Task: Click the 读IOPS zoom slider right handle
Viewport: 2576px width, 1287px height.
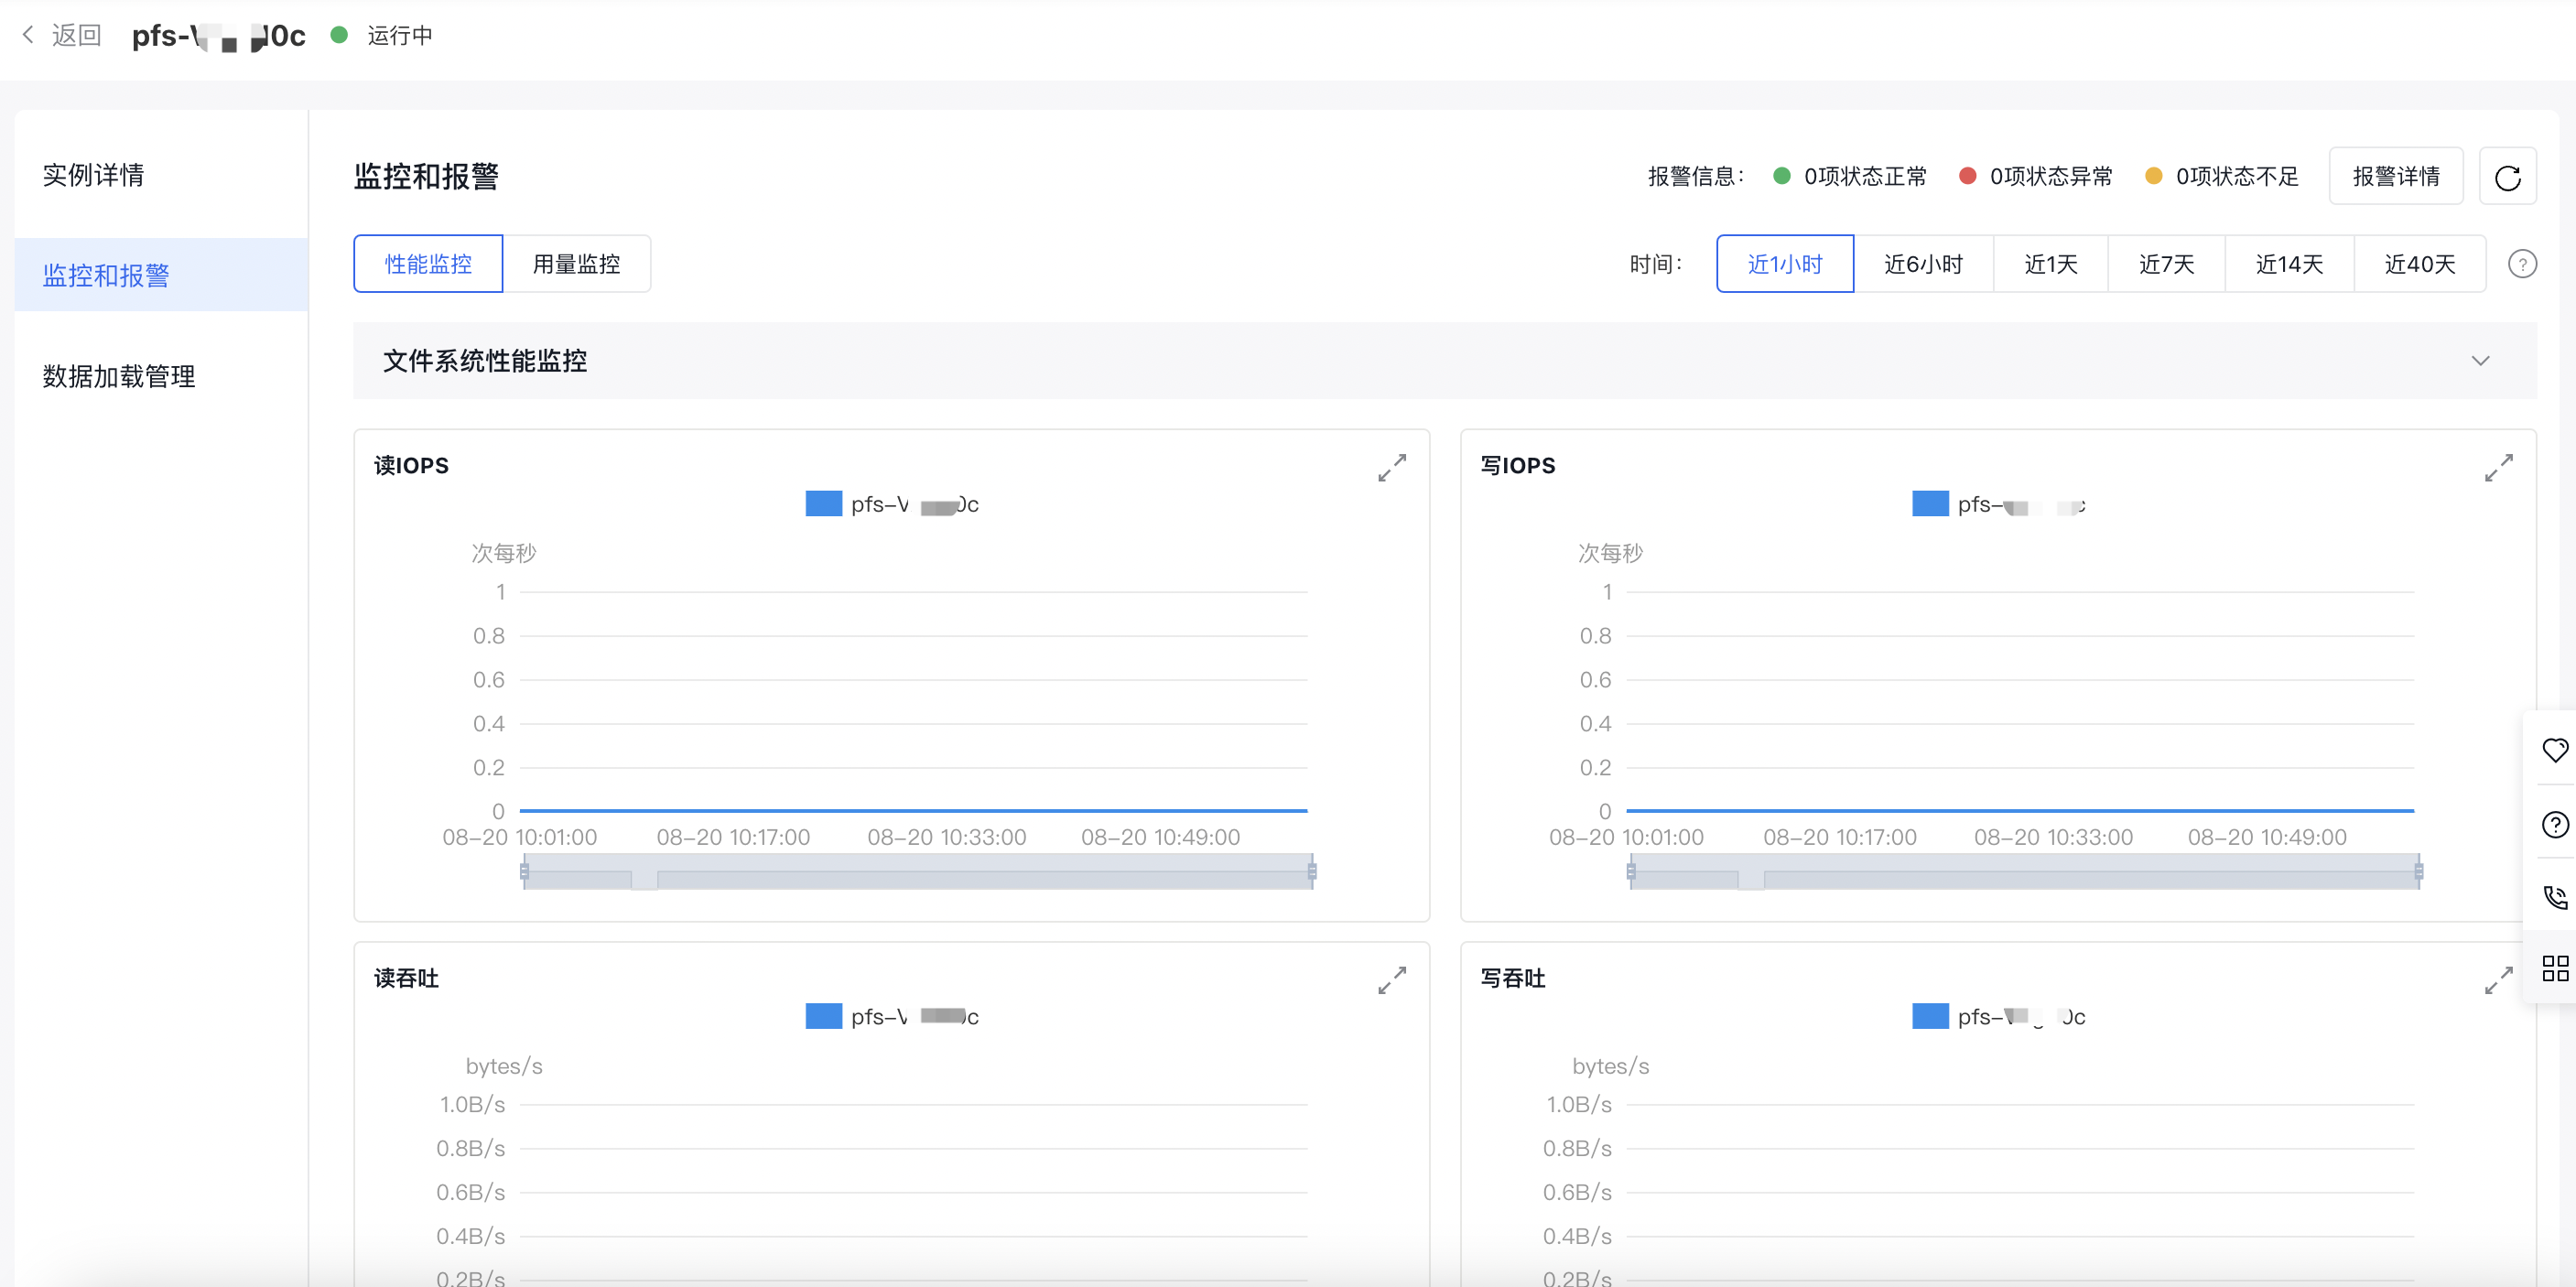Action: [1312, 872]
